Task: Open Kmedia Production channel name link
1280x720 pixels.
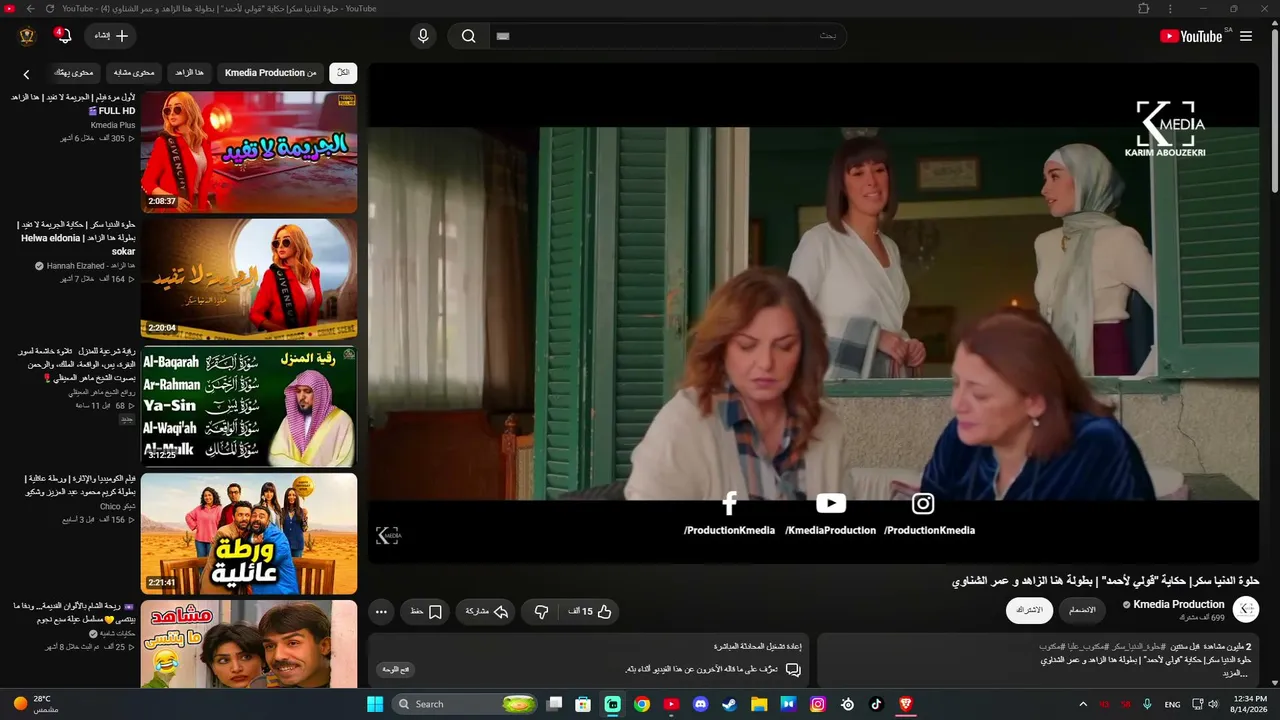Action: pyautogui.click(x=1178, y=604)
